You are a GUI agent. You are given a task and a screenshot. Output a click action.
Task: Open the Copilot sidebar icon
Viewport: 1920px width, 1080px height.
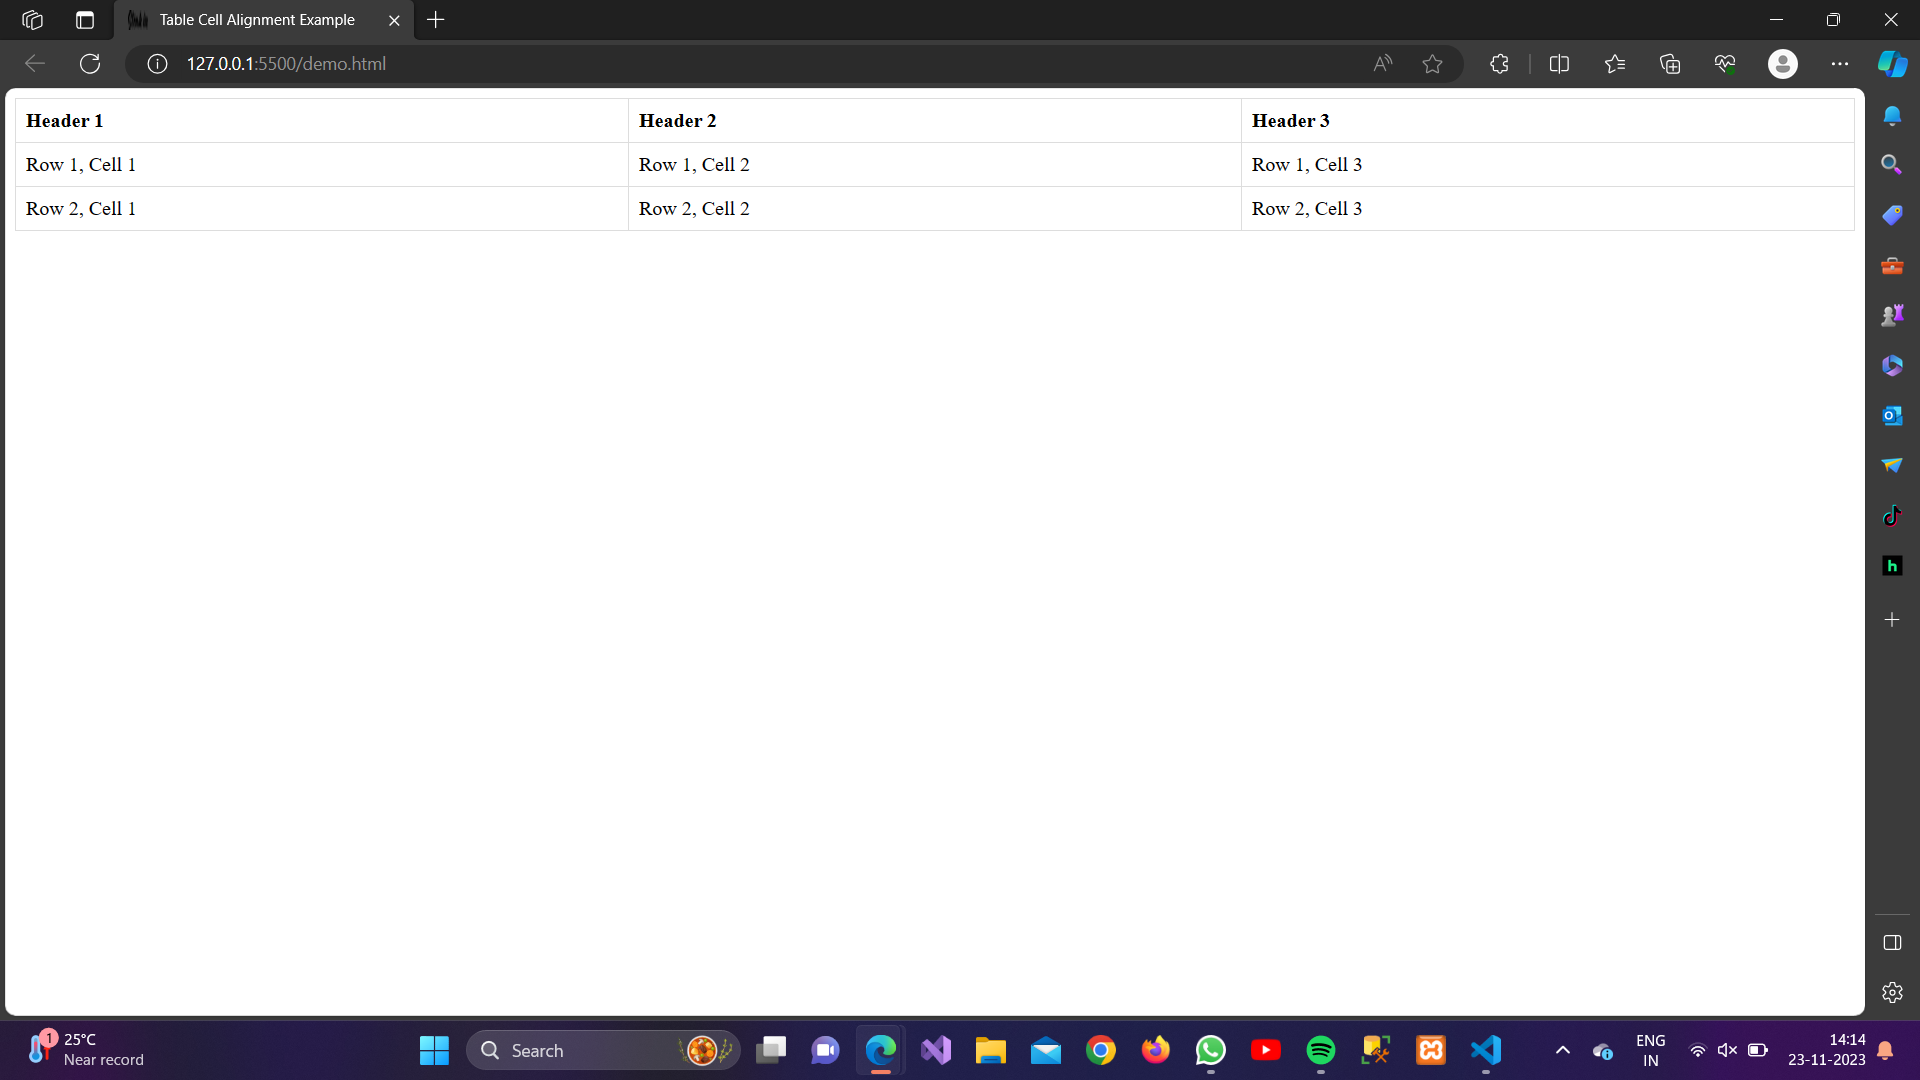[x=1892, y=64]
